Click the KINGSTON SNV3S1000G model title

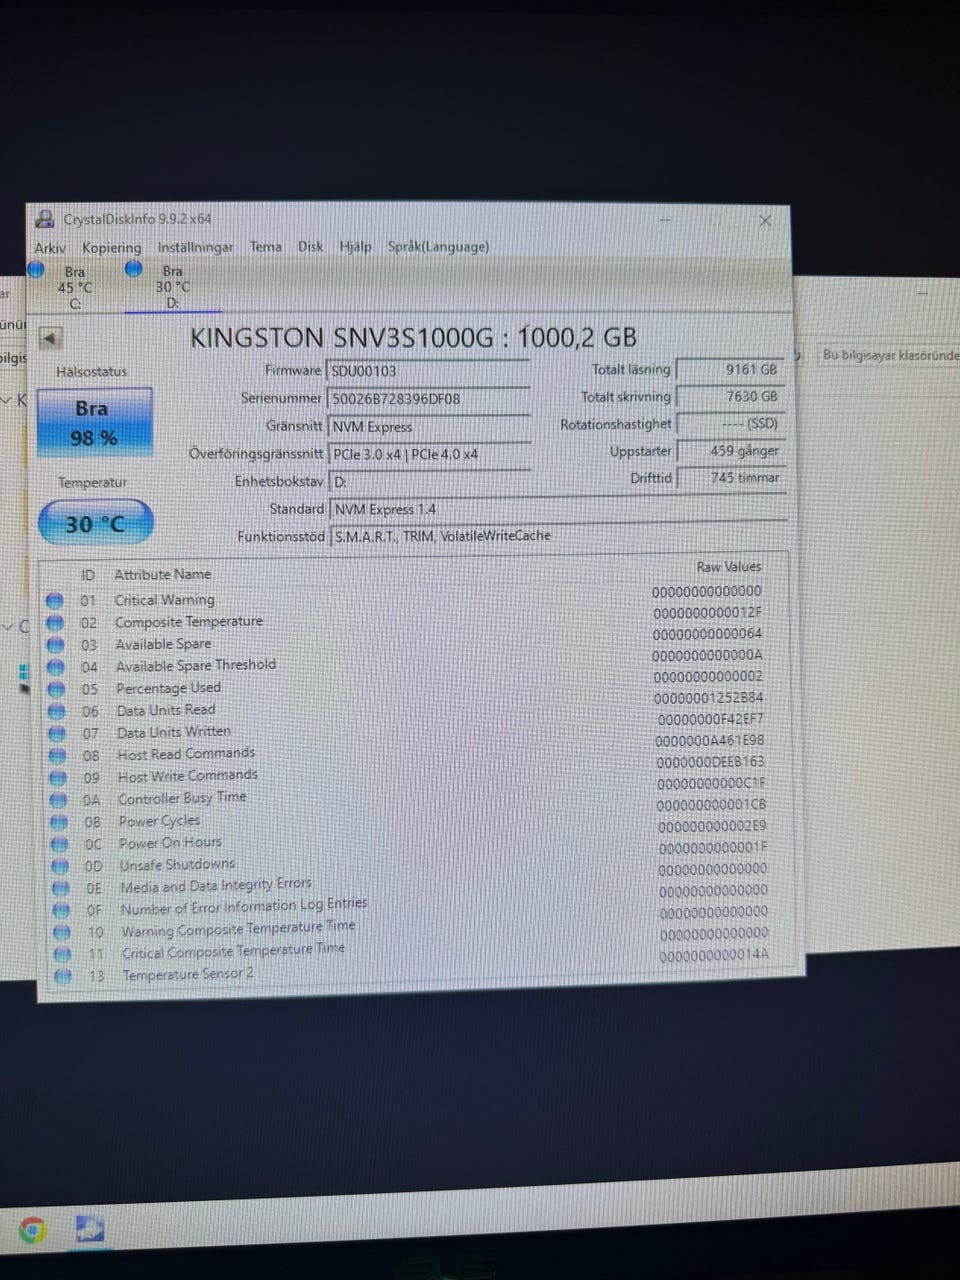[413, 337]
